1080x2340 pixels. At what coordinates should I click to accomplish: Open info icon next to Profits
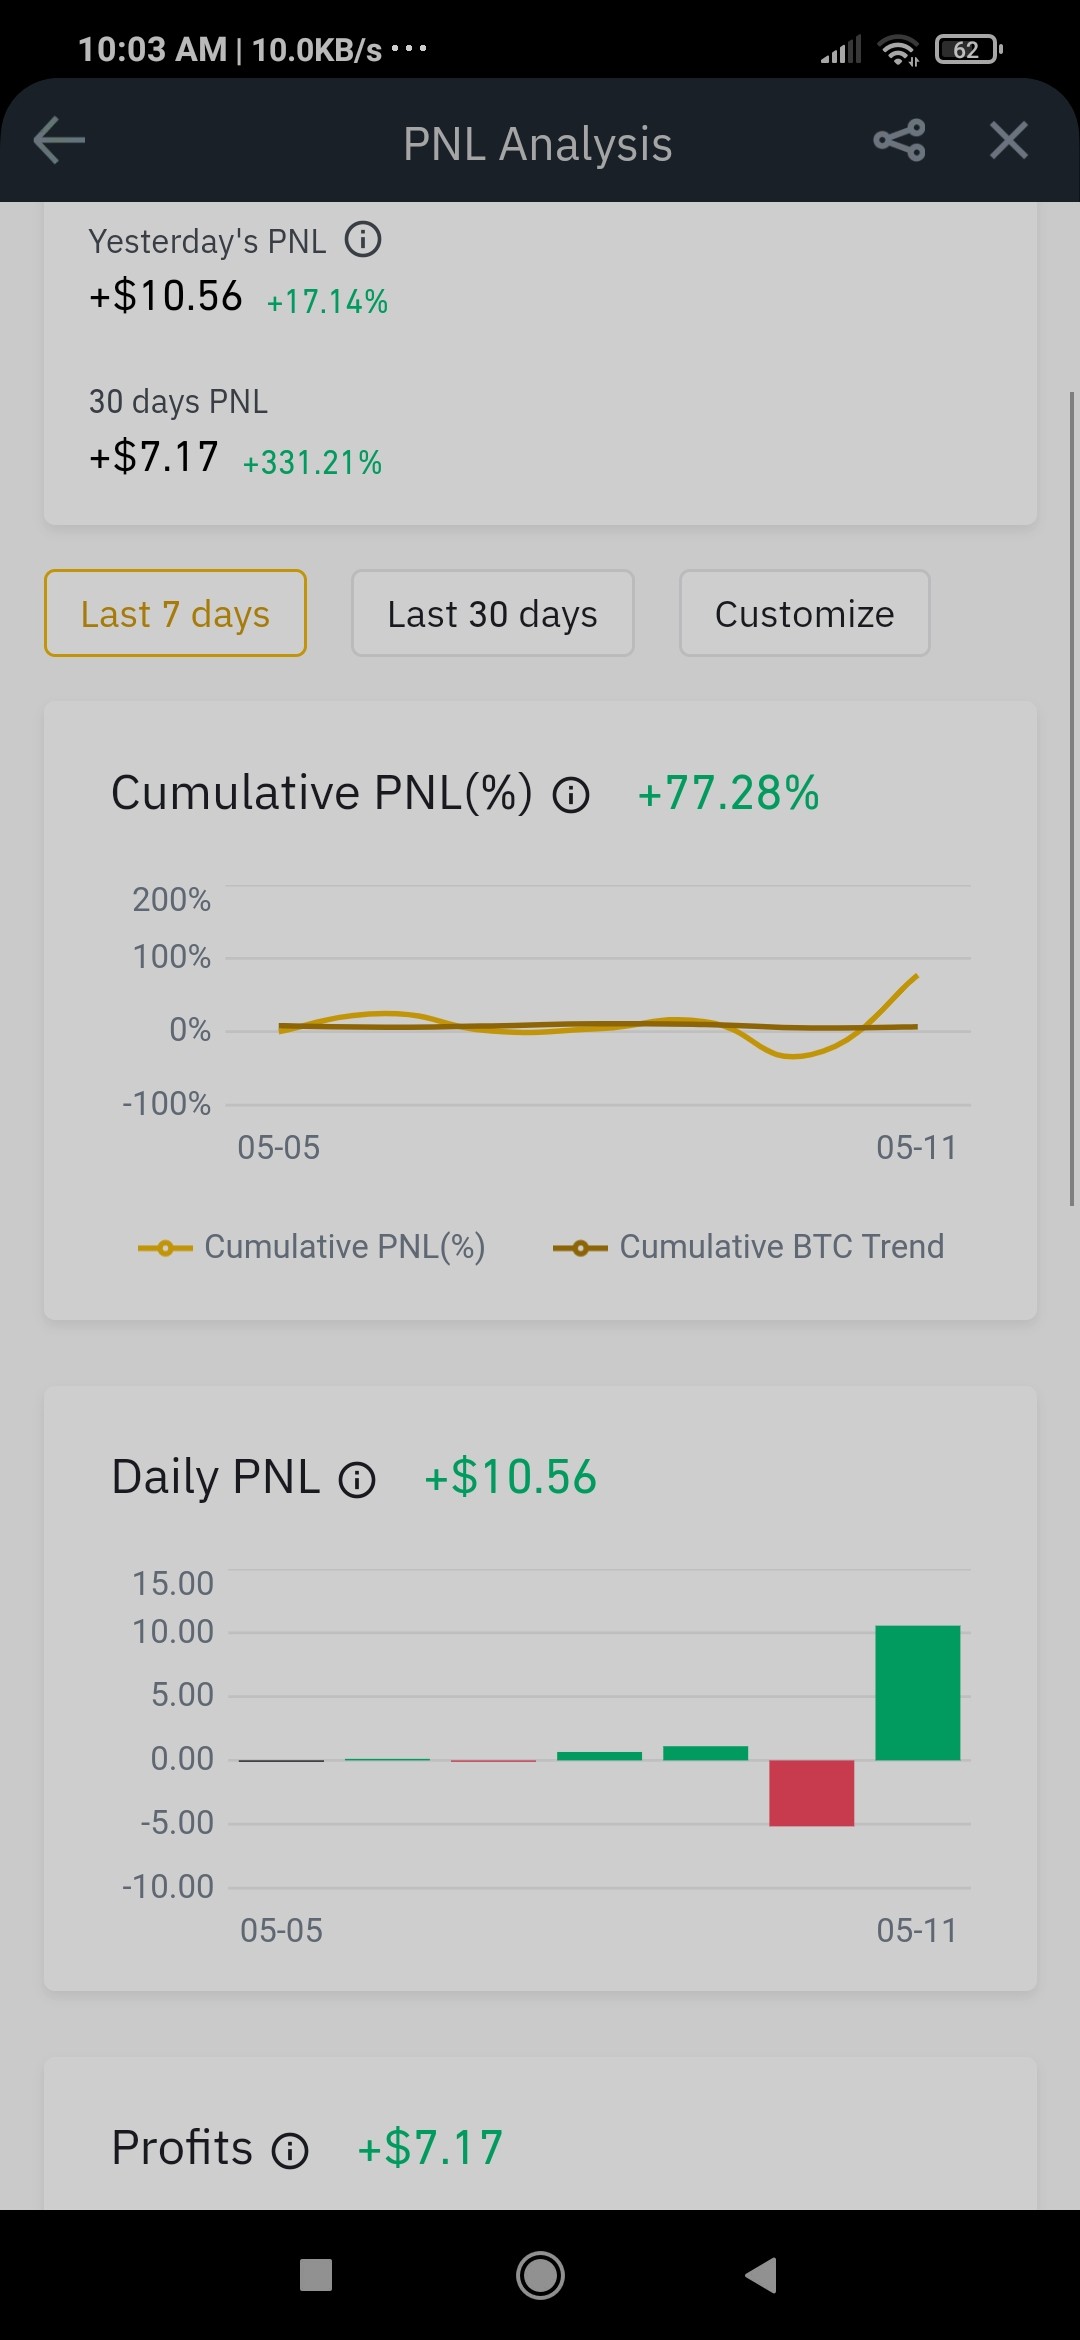click(x=290, y=2151)
